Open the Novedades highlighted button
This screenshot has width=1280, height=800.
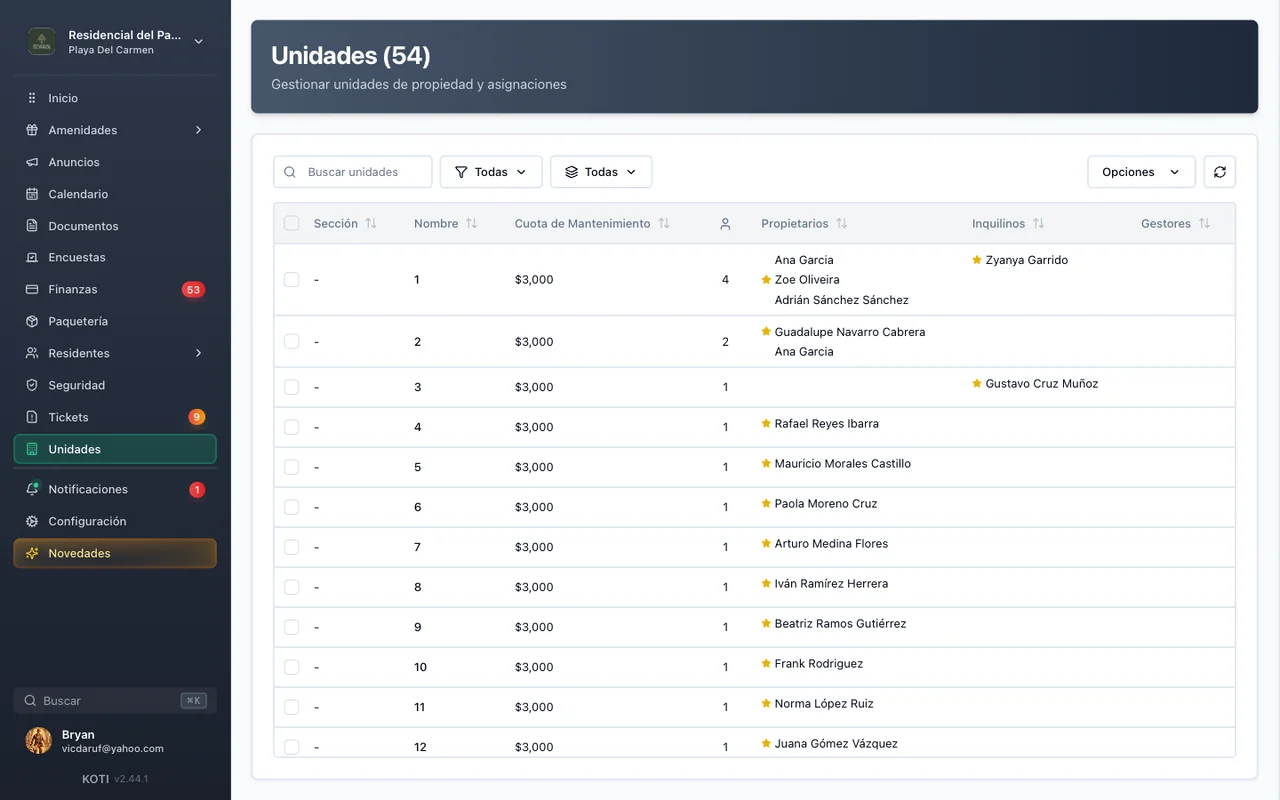[x=115, y=553]
